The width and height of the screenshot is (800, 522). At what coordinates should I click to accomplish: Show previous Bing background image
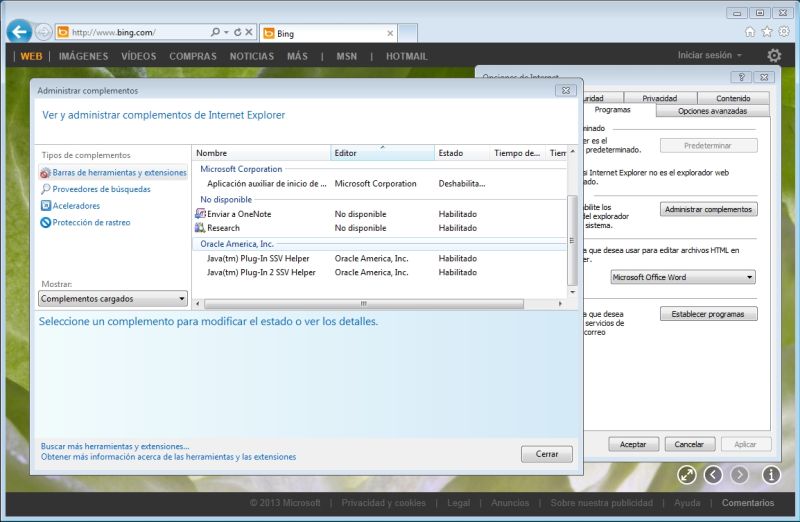(713, 475)
